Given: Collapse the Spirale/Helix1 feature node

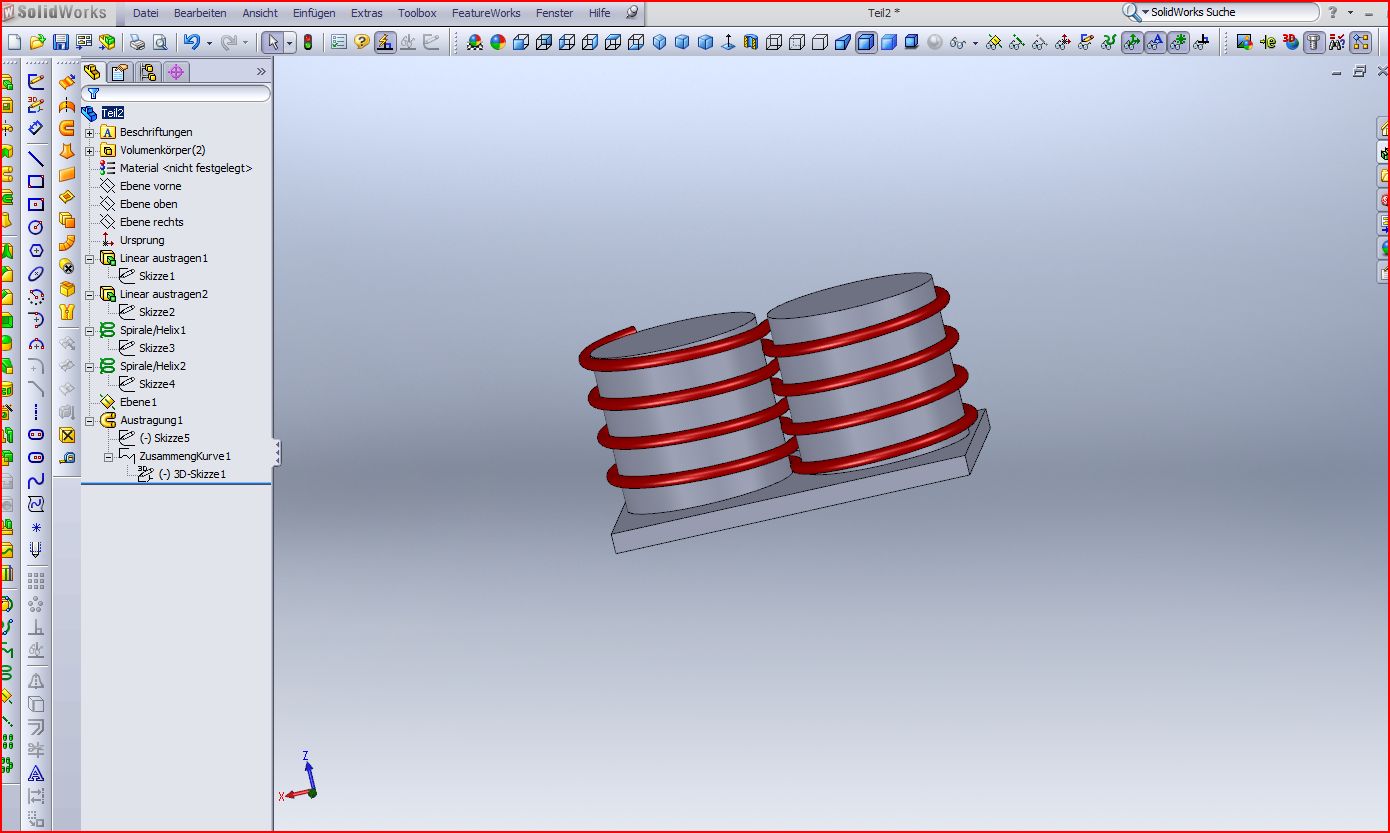Looking at the screenshot, I should (x=90, y=331).
